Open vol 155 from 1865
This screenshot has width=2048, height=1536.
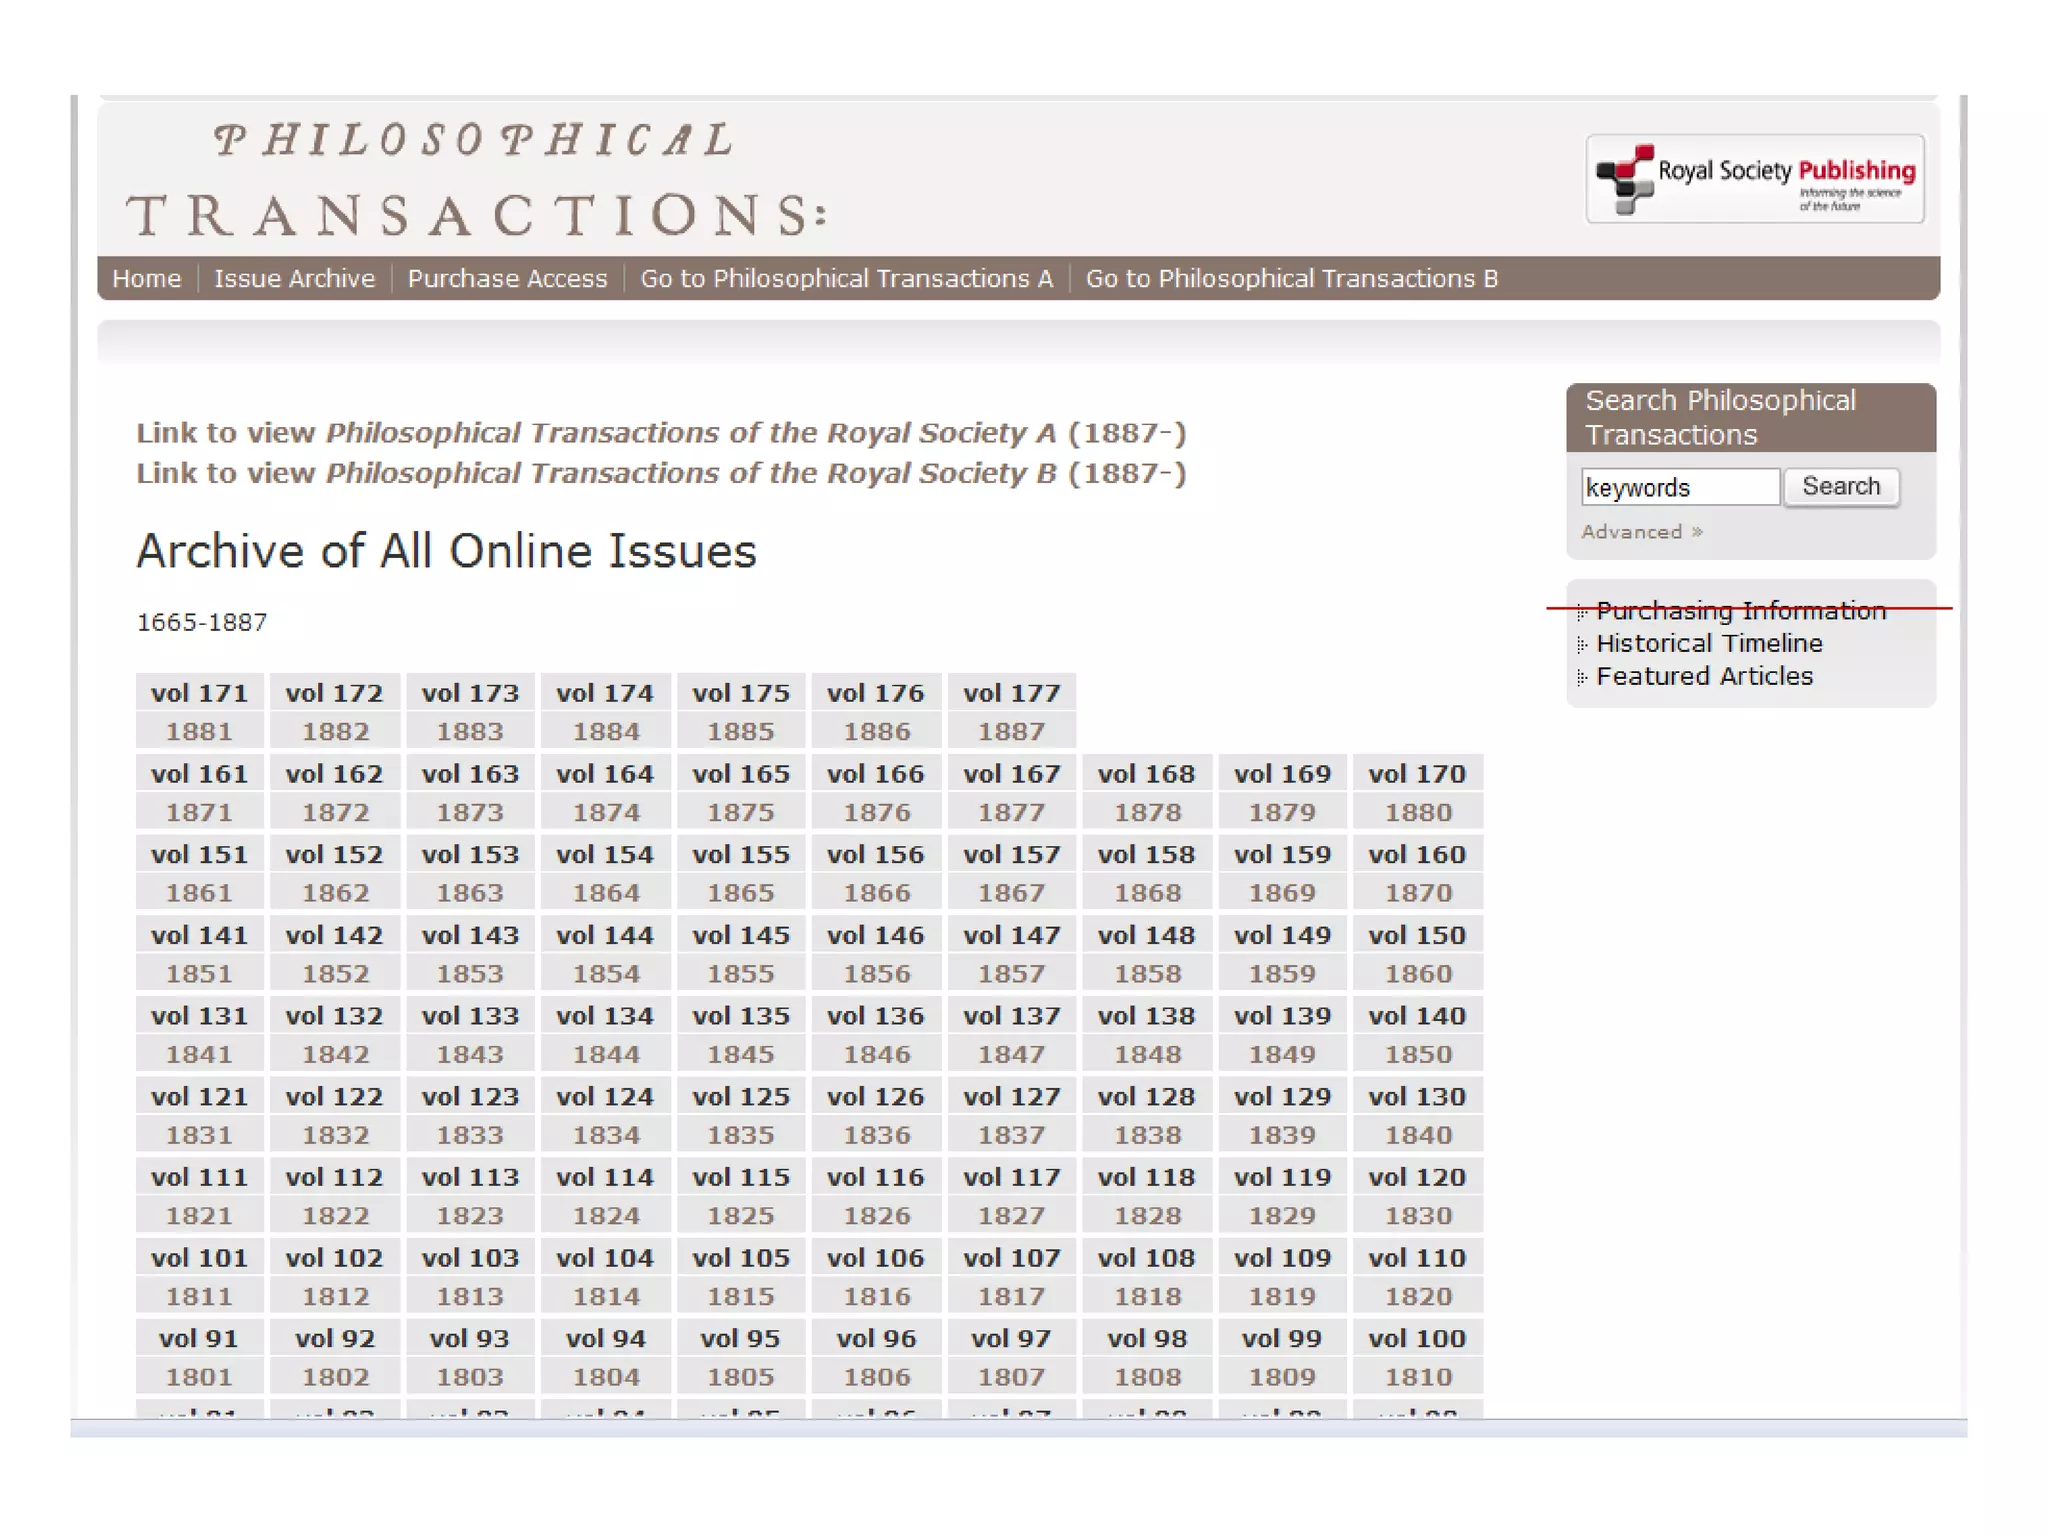click(740, 856)
